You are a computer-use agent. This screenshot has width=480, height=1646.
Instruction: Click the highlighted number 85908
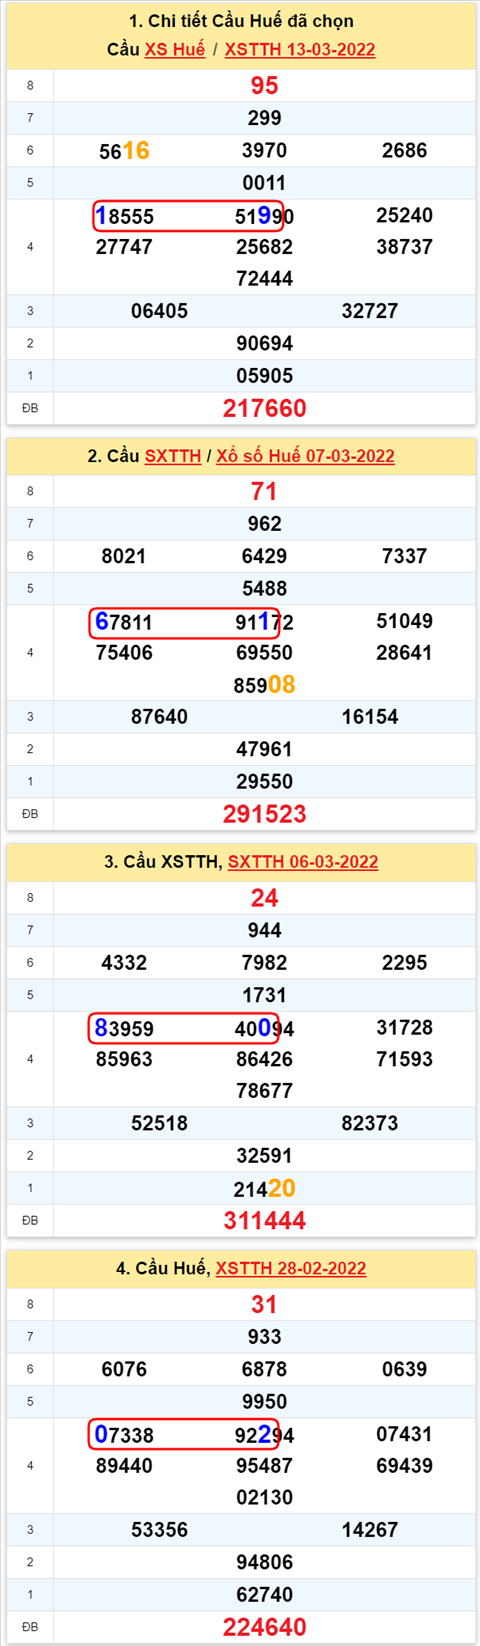point(265,685)
